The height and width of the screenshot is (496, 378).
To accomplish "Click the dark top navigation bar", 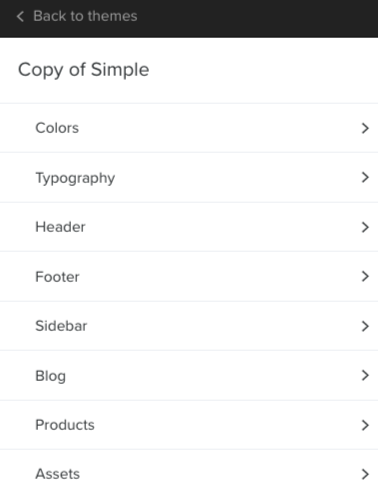I will tap(189, 18).
